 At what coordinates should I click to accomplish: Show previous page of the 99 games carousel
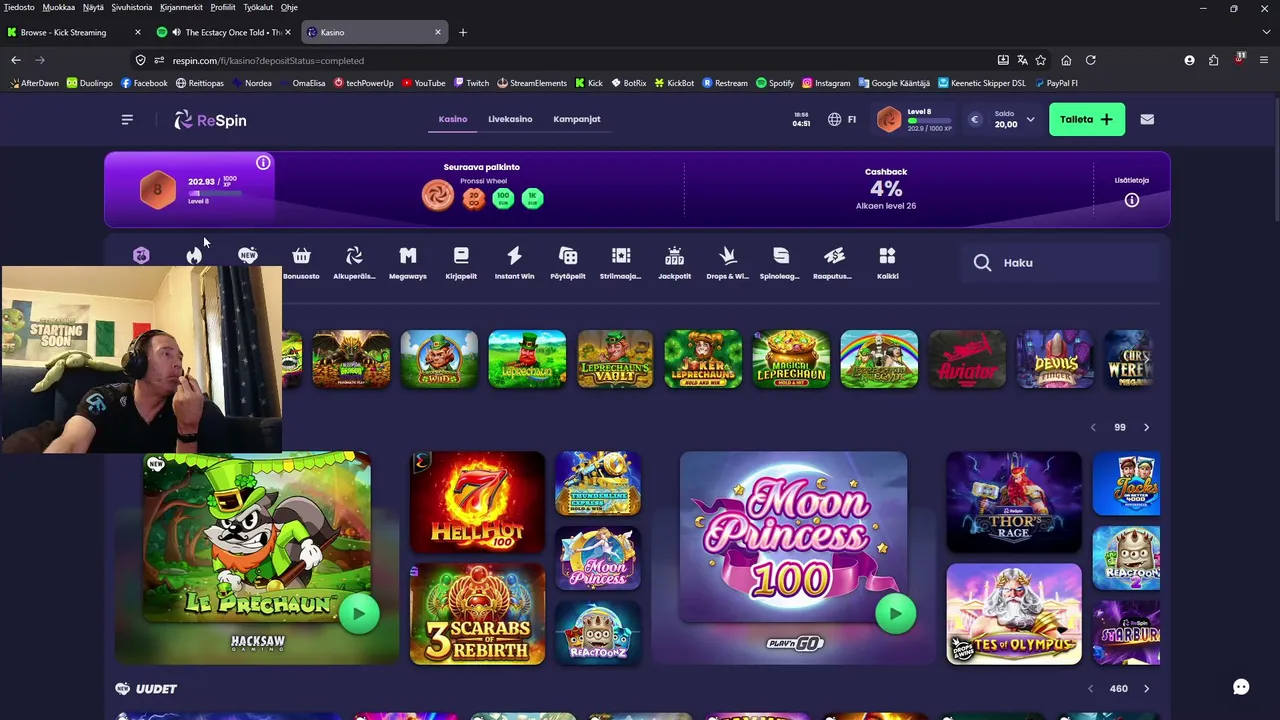[1093, 427]
